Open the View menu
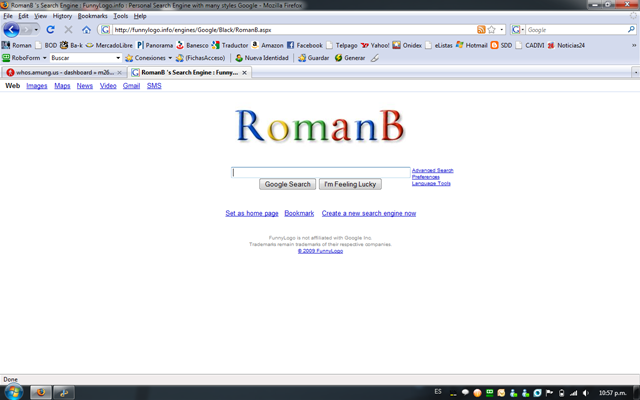 (40, 16)
